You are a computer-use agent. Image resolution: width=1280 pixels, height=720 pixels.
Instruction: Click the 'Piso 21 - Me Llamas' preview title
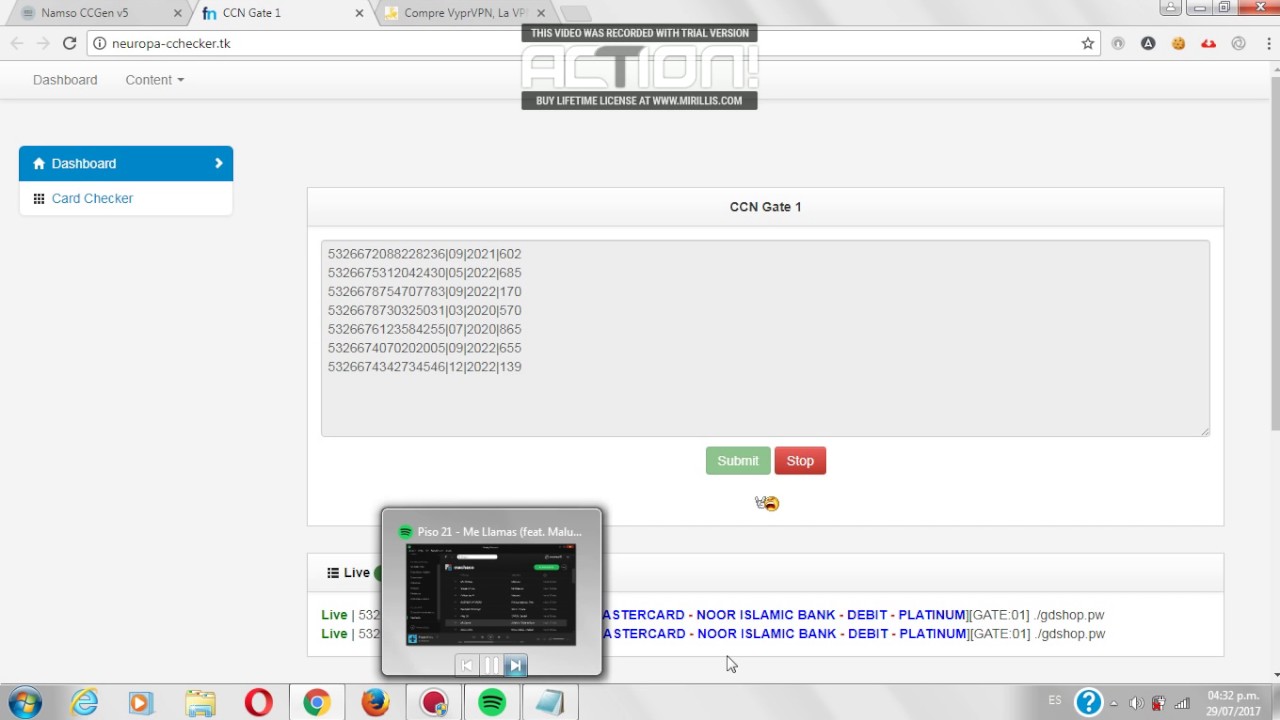coord(499,532)
